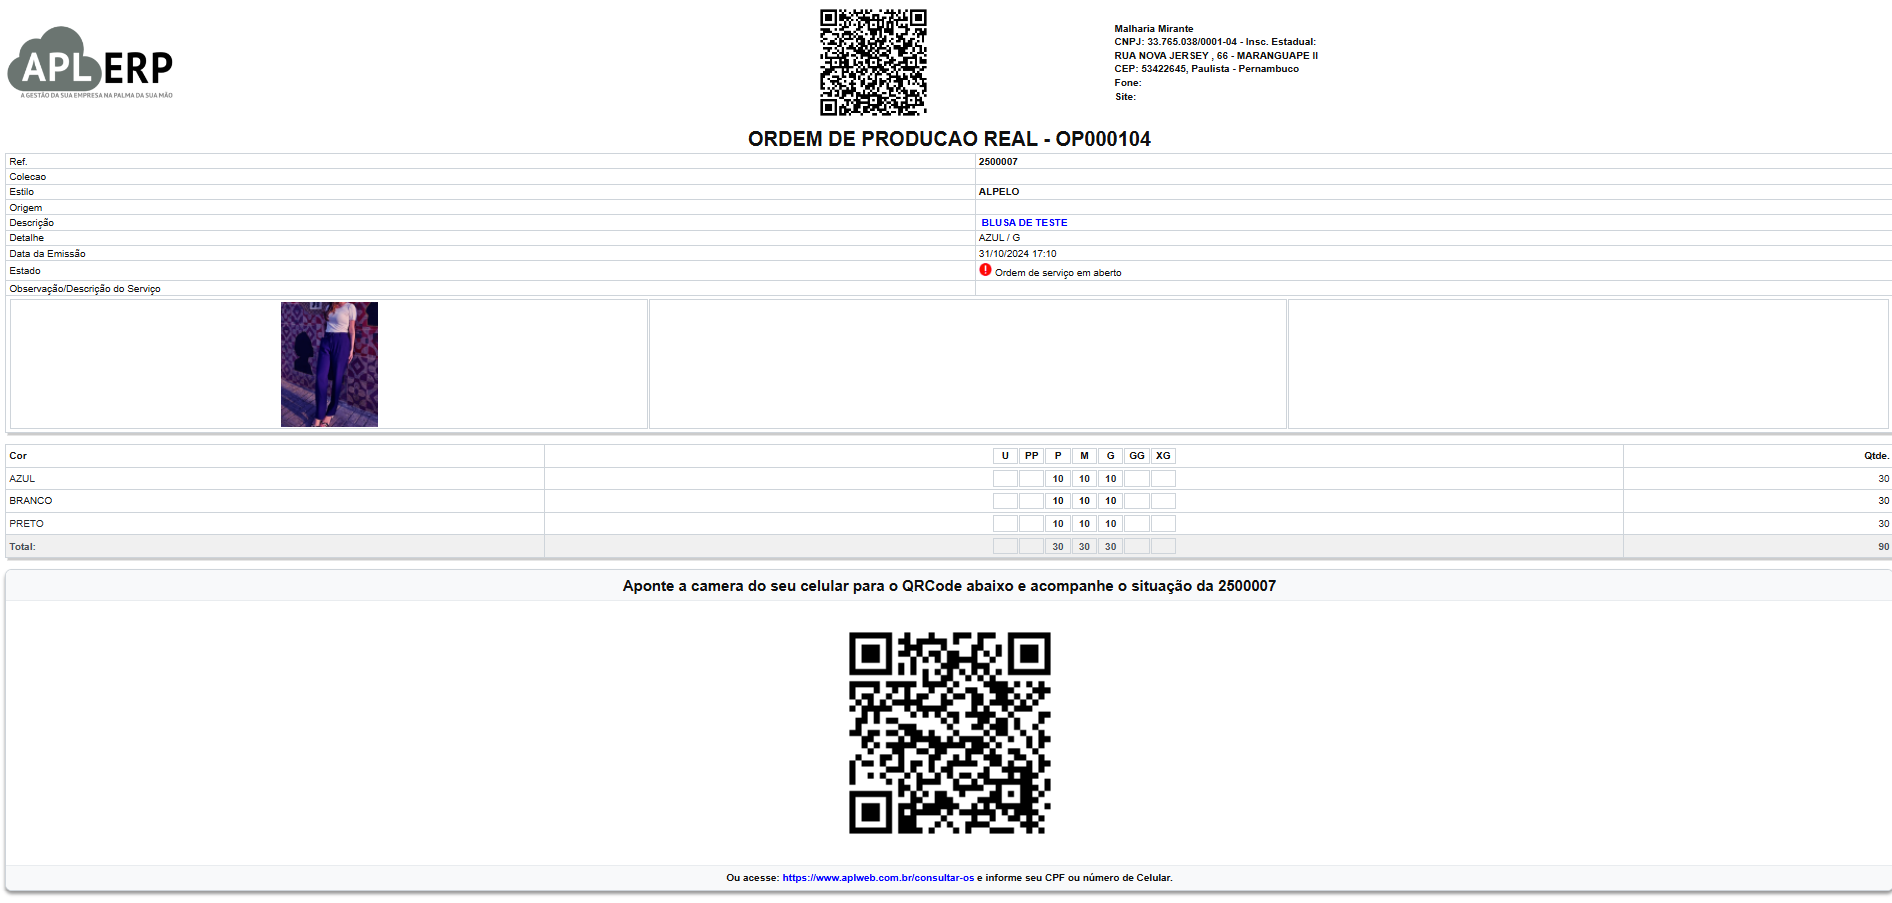The height and width of the screenshot is (903, 1892).
Task: Click the Site: line in the company header
Action: 1125,97
